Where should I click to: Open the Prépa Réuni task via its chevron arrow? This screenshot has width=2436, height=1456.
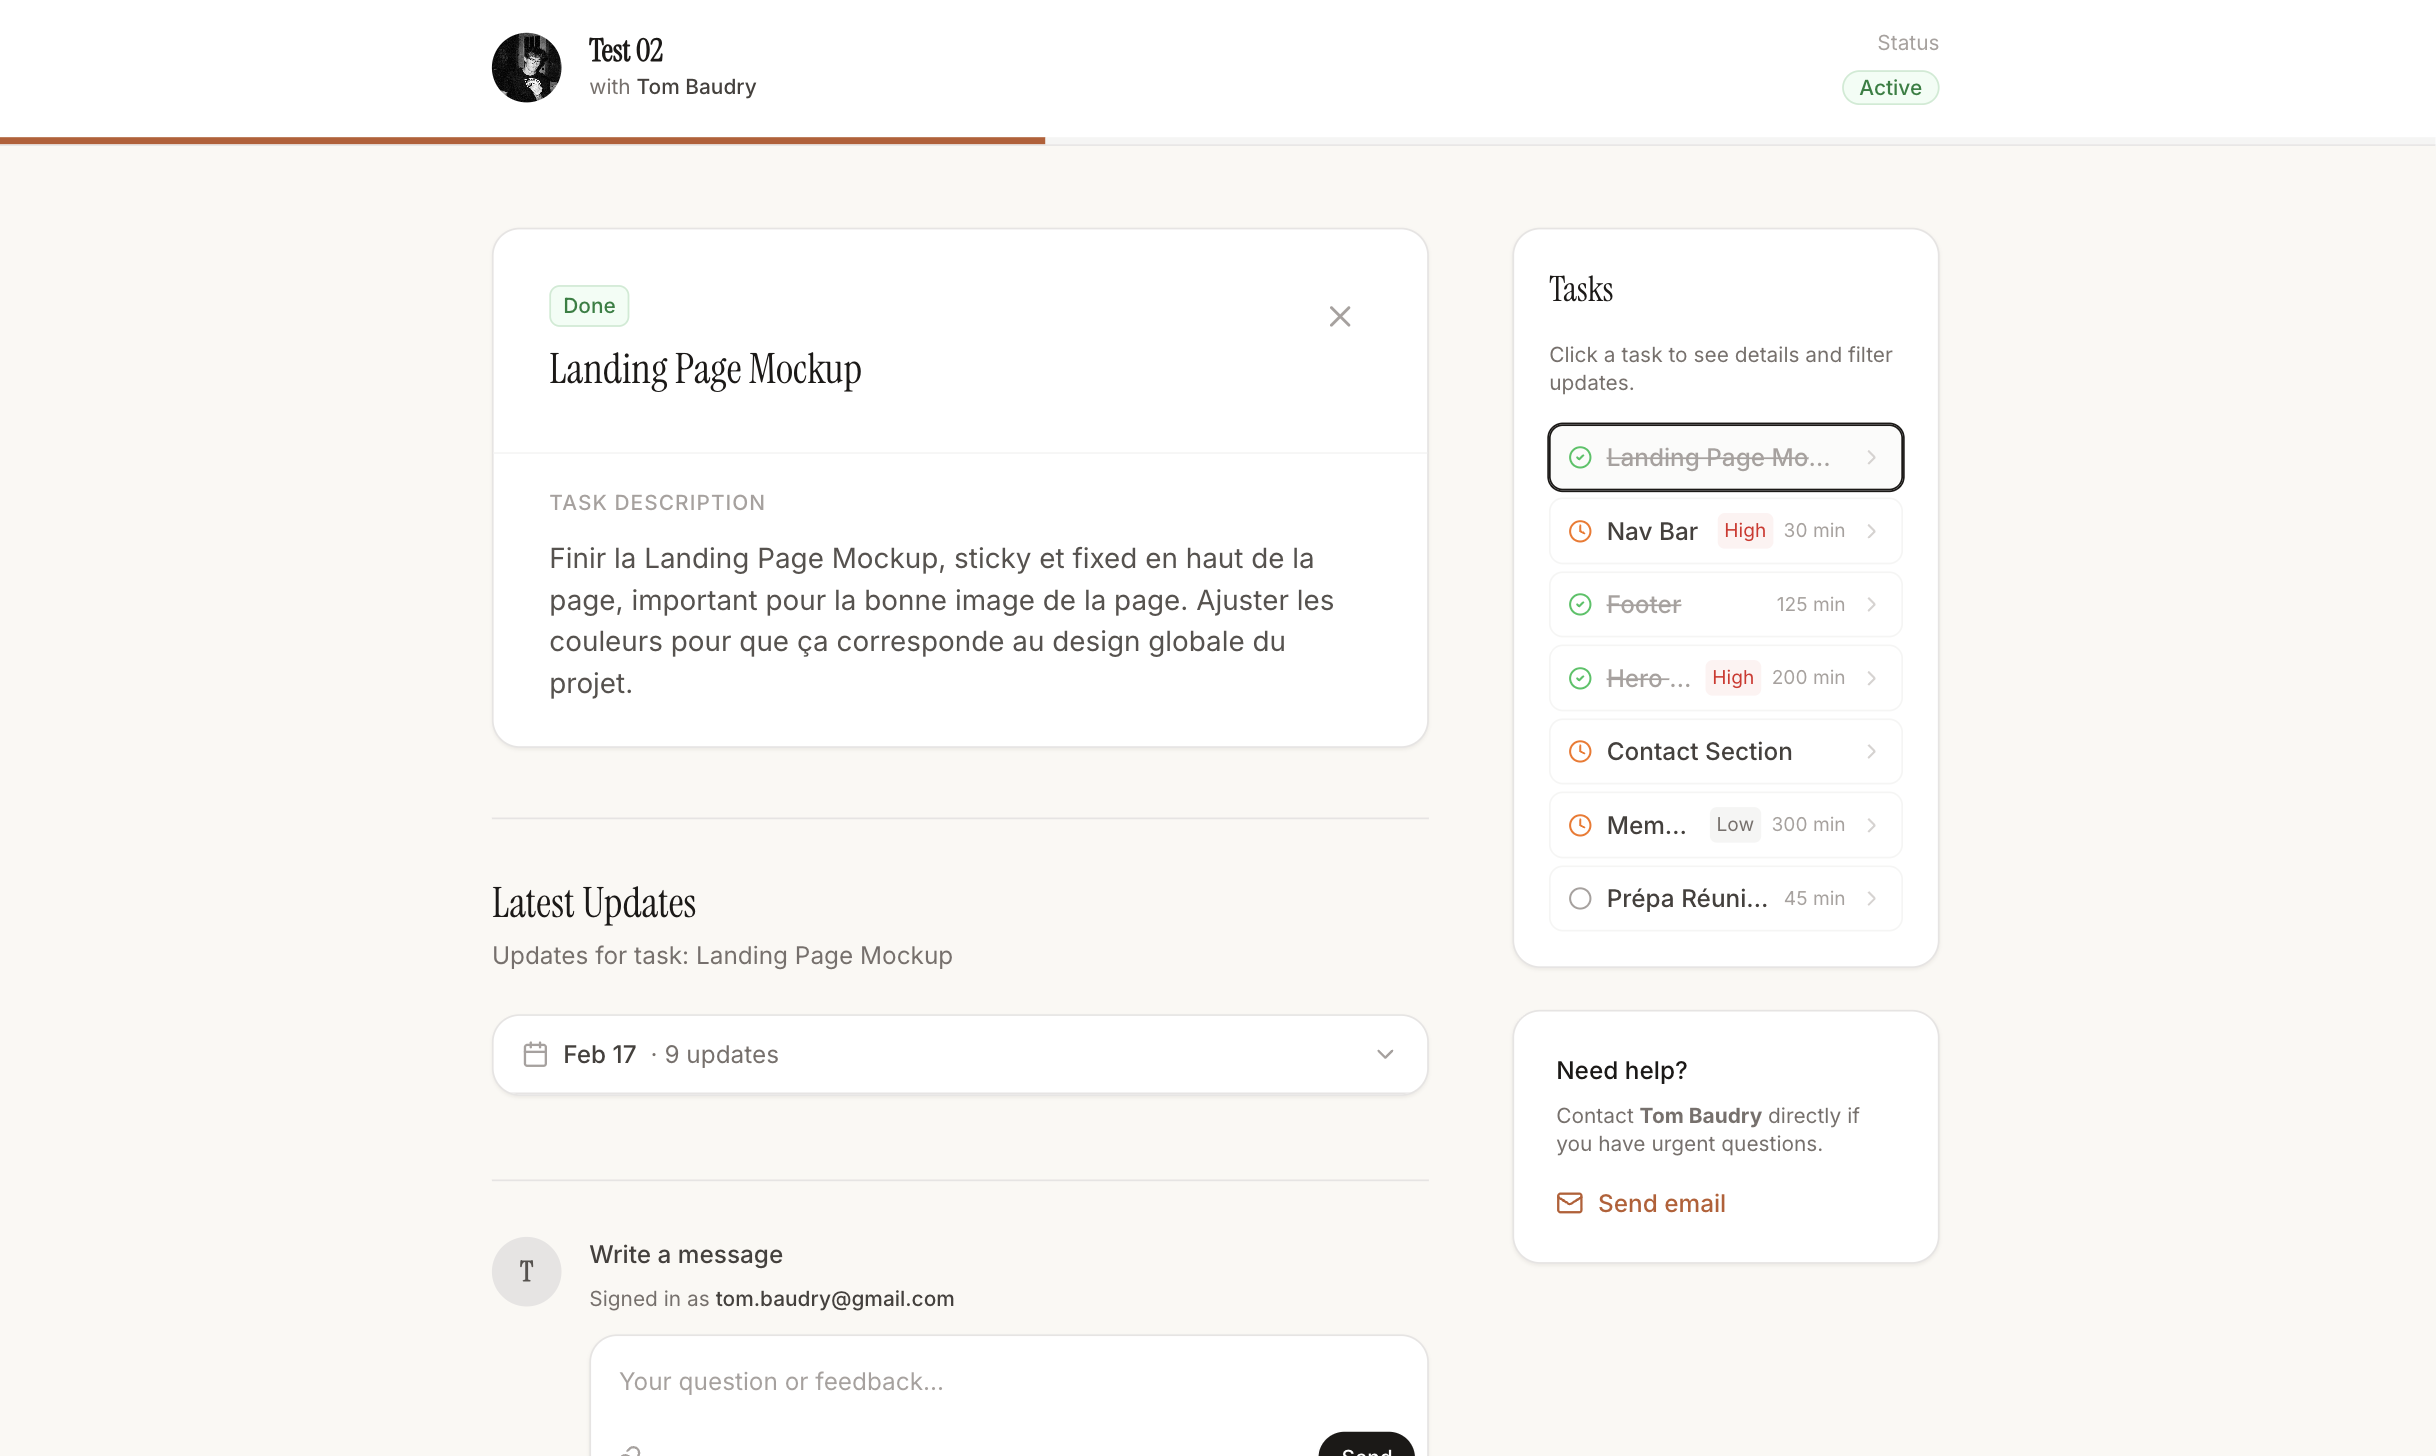click(x=1871, y=898)
